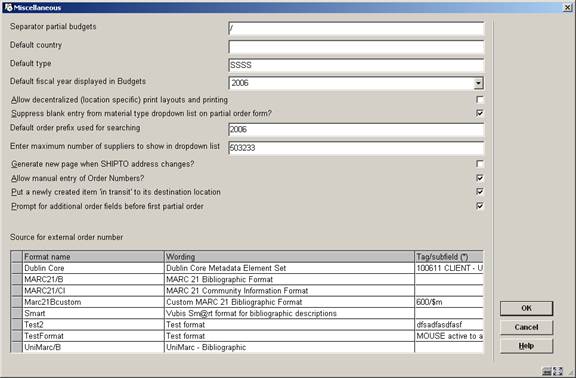The image size is (576, 378).
Task: Click the row selector beside Dublin Core
Action: coord(17,268)
